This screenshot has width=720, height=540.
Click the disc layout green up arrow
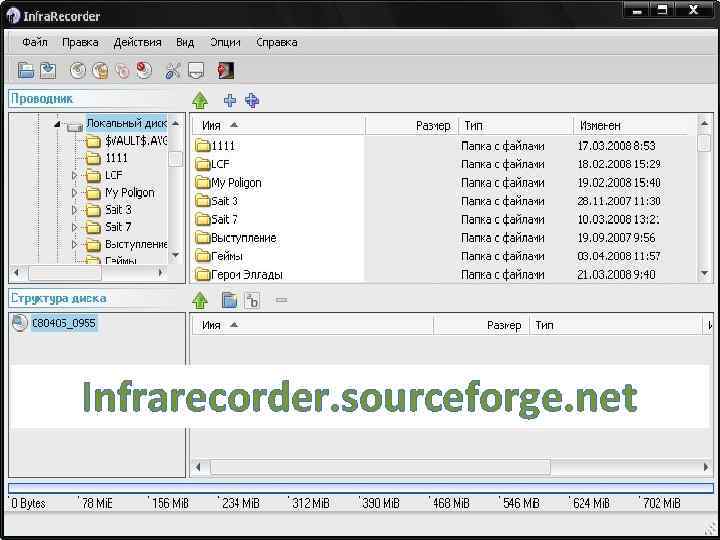pyautogui.click(x=200, y=300)
